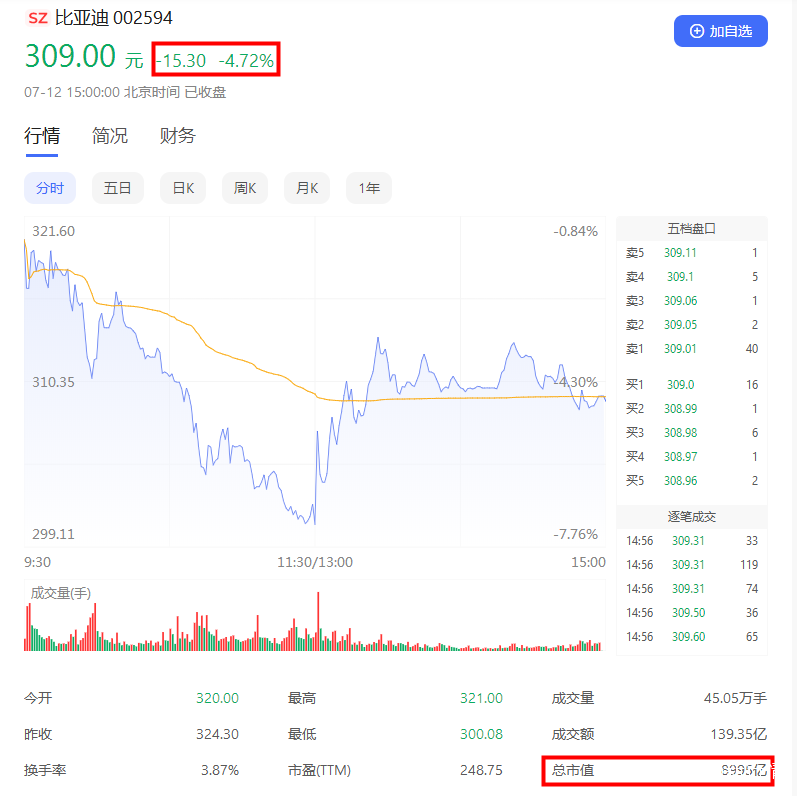The height and width of the screenshot is (796, 797).
Task: Click the 14:56 trade with volume 119
Action: pyautogui.click(x=691, y=564)
